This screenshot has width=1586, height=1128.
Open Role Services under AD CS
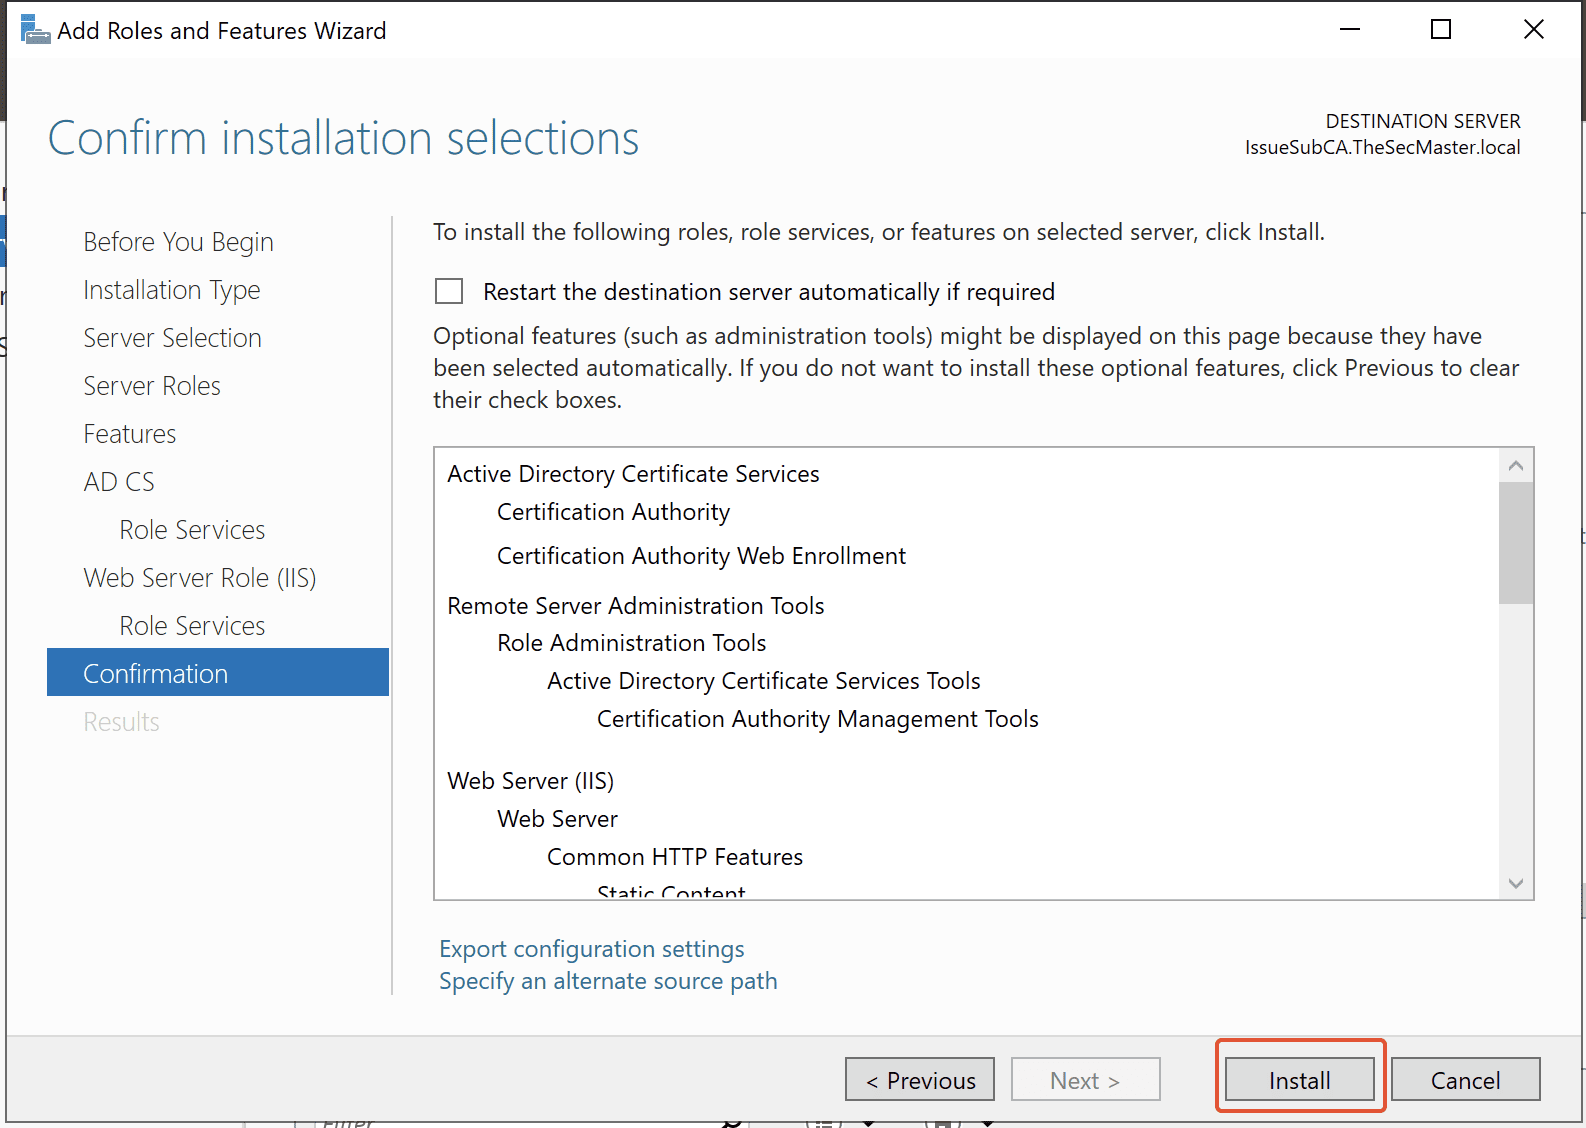point(192,530)
